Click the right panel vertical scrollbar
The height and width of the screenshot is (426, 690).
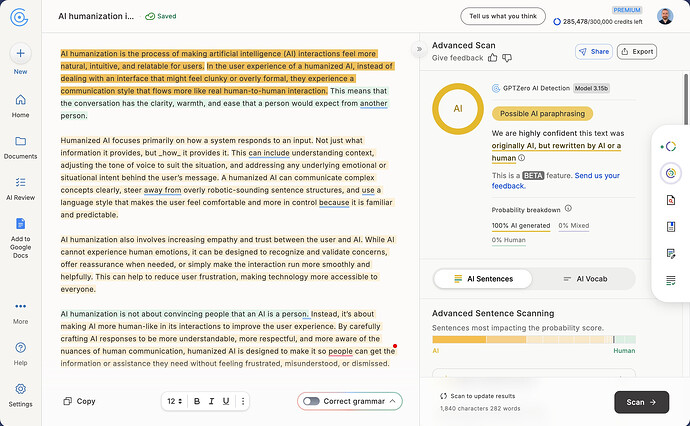point(686,99)
